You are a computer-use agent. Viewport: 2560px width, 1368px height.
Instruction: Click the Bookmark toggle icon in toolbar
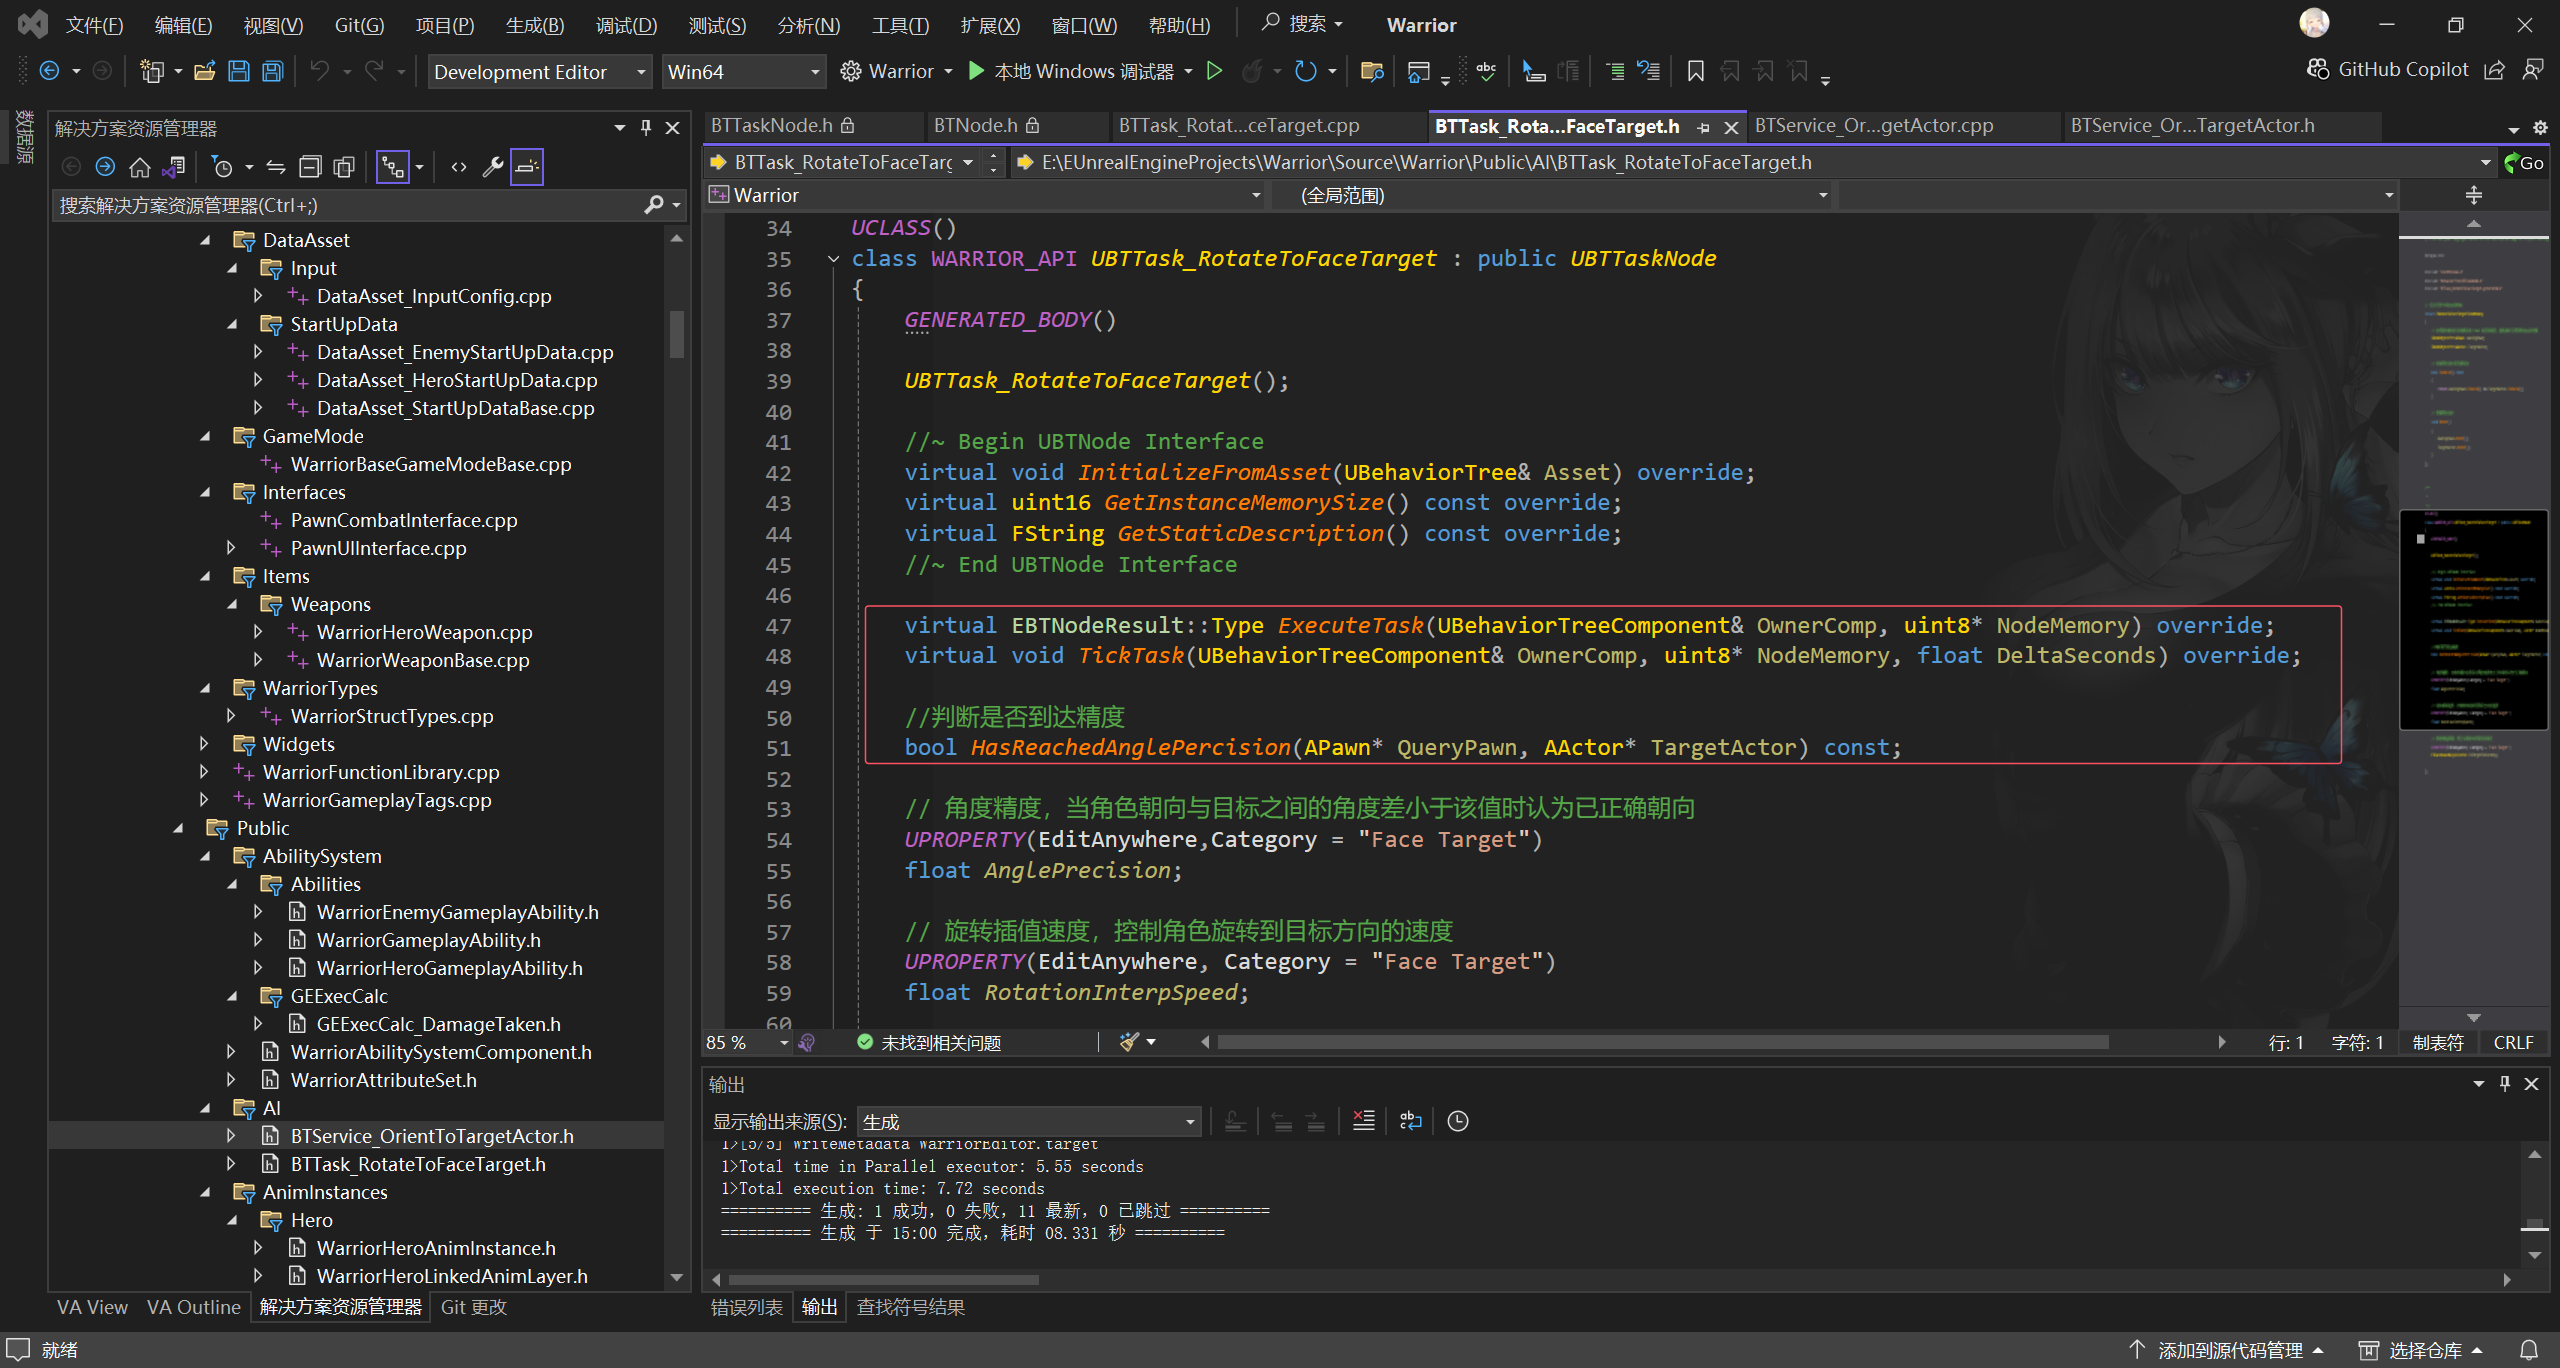pos(1695,71)
